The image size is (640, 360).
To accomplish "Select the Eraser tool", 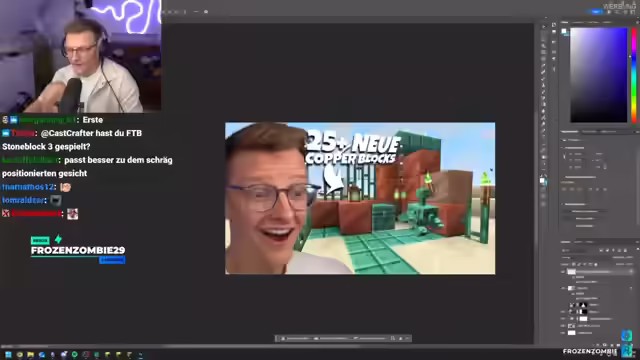I will click(x=543, y=98).
